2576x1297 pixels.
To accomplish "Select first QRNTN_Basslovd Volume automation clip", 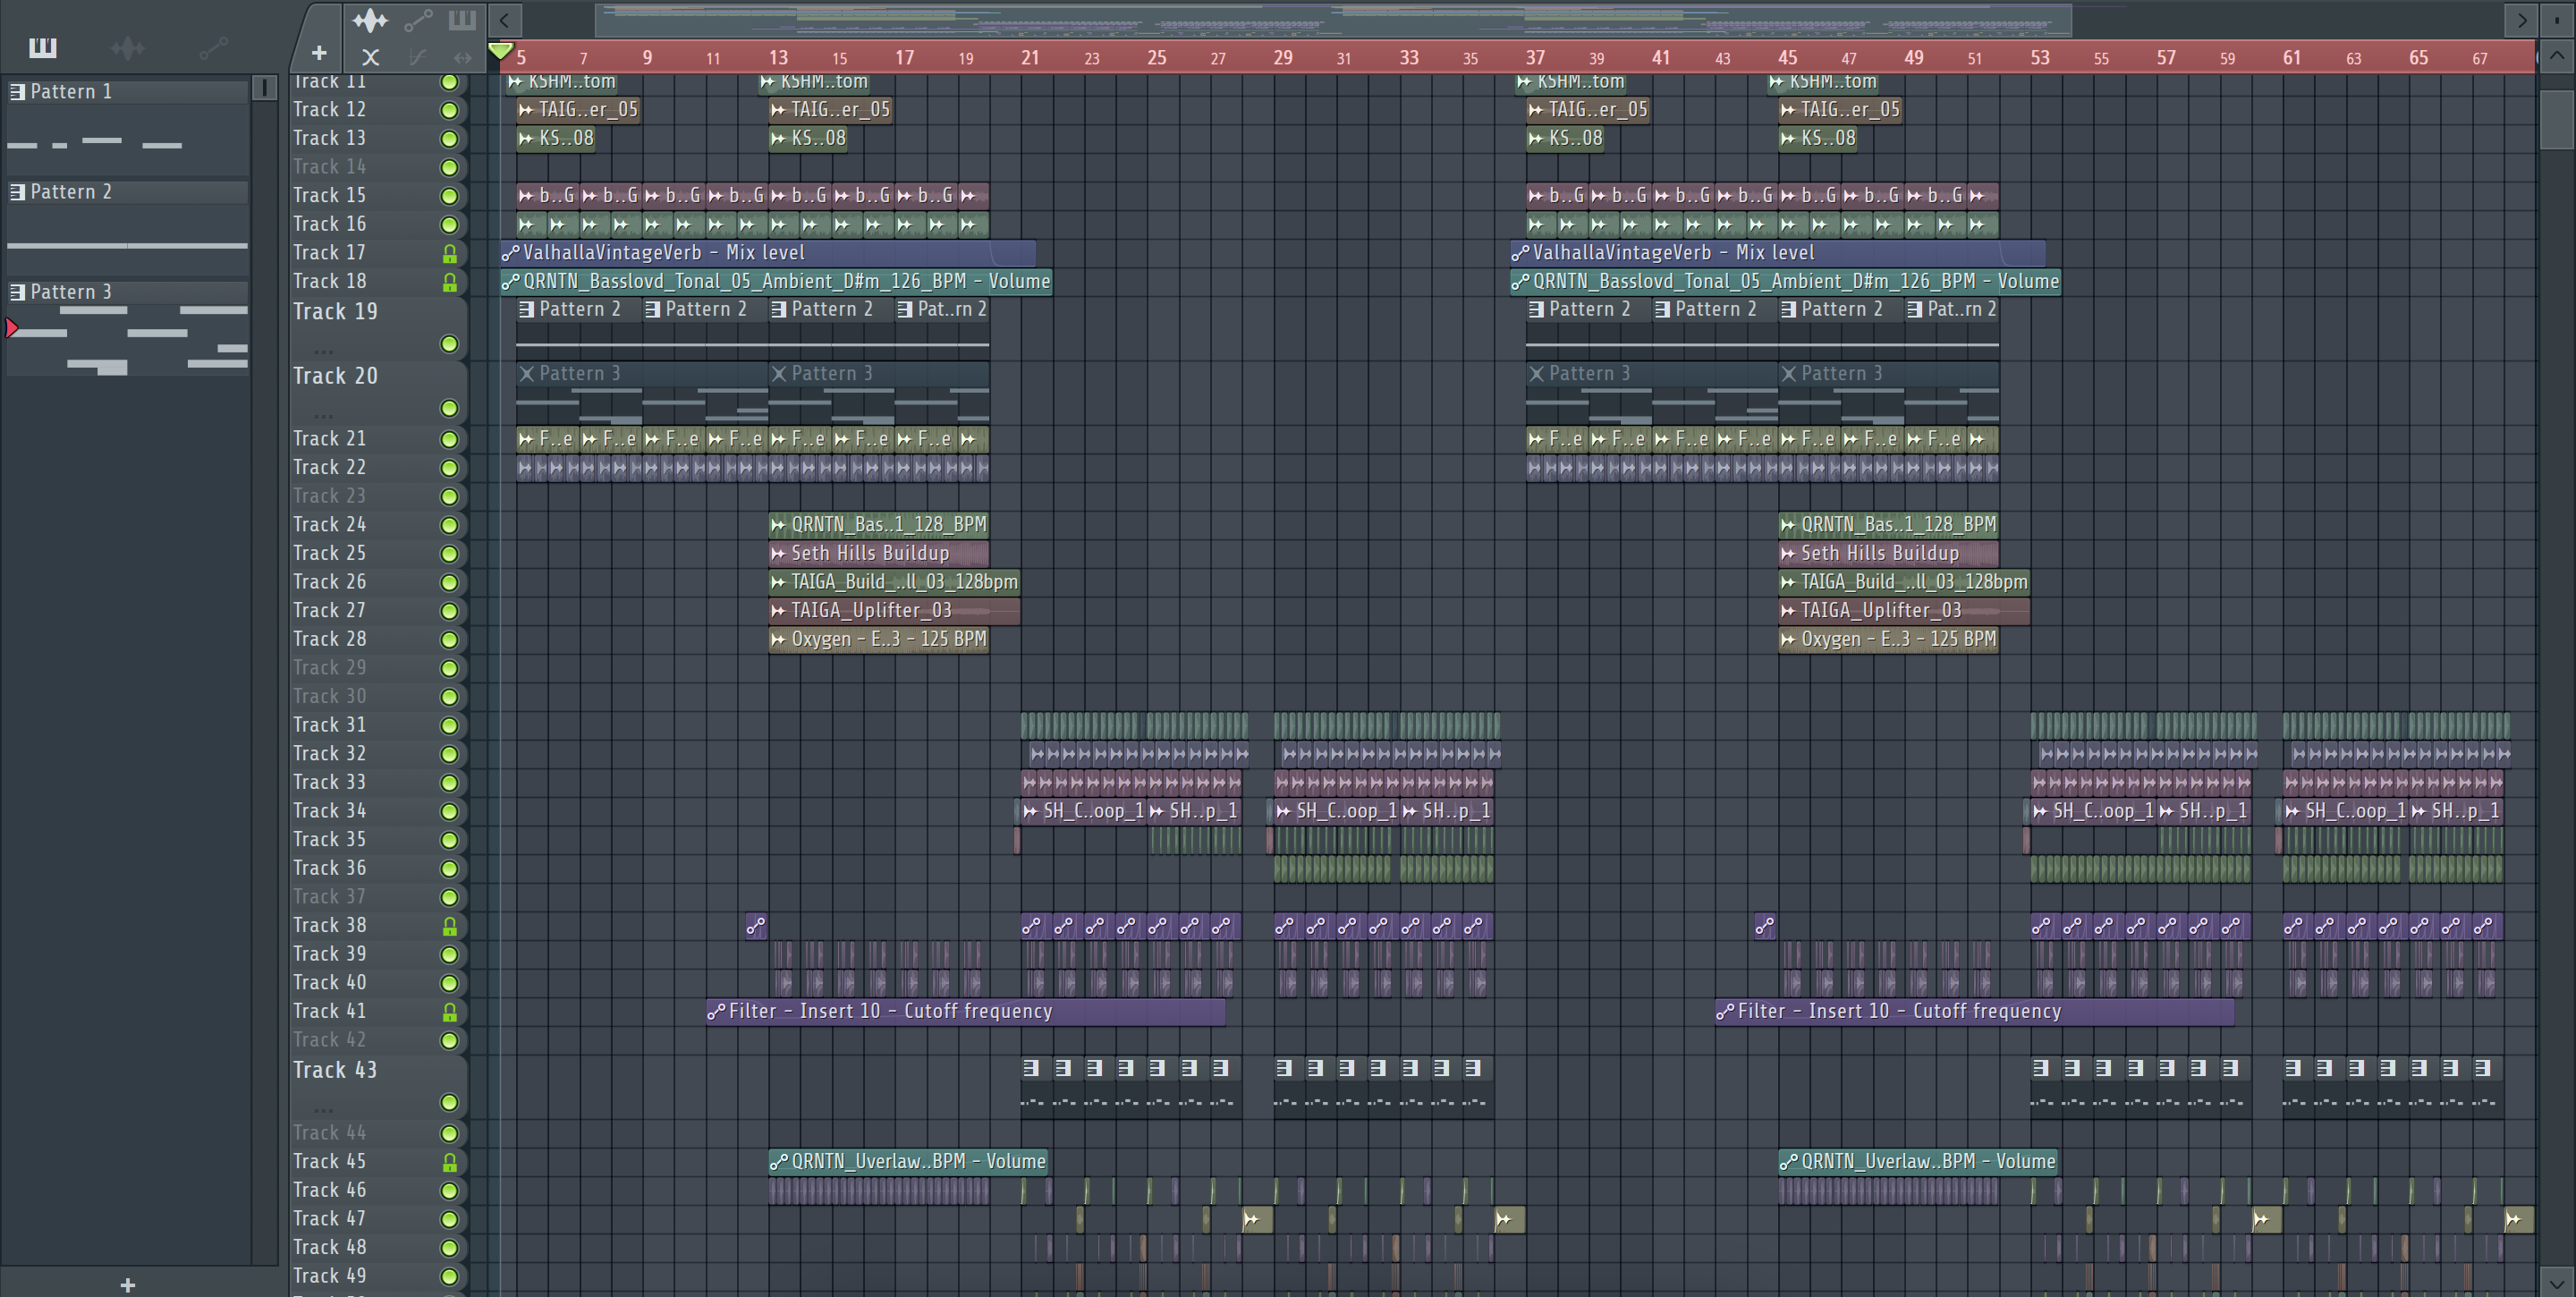I will point(776,281).
